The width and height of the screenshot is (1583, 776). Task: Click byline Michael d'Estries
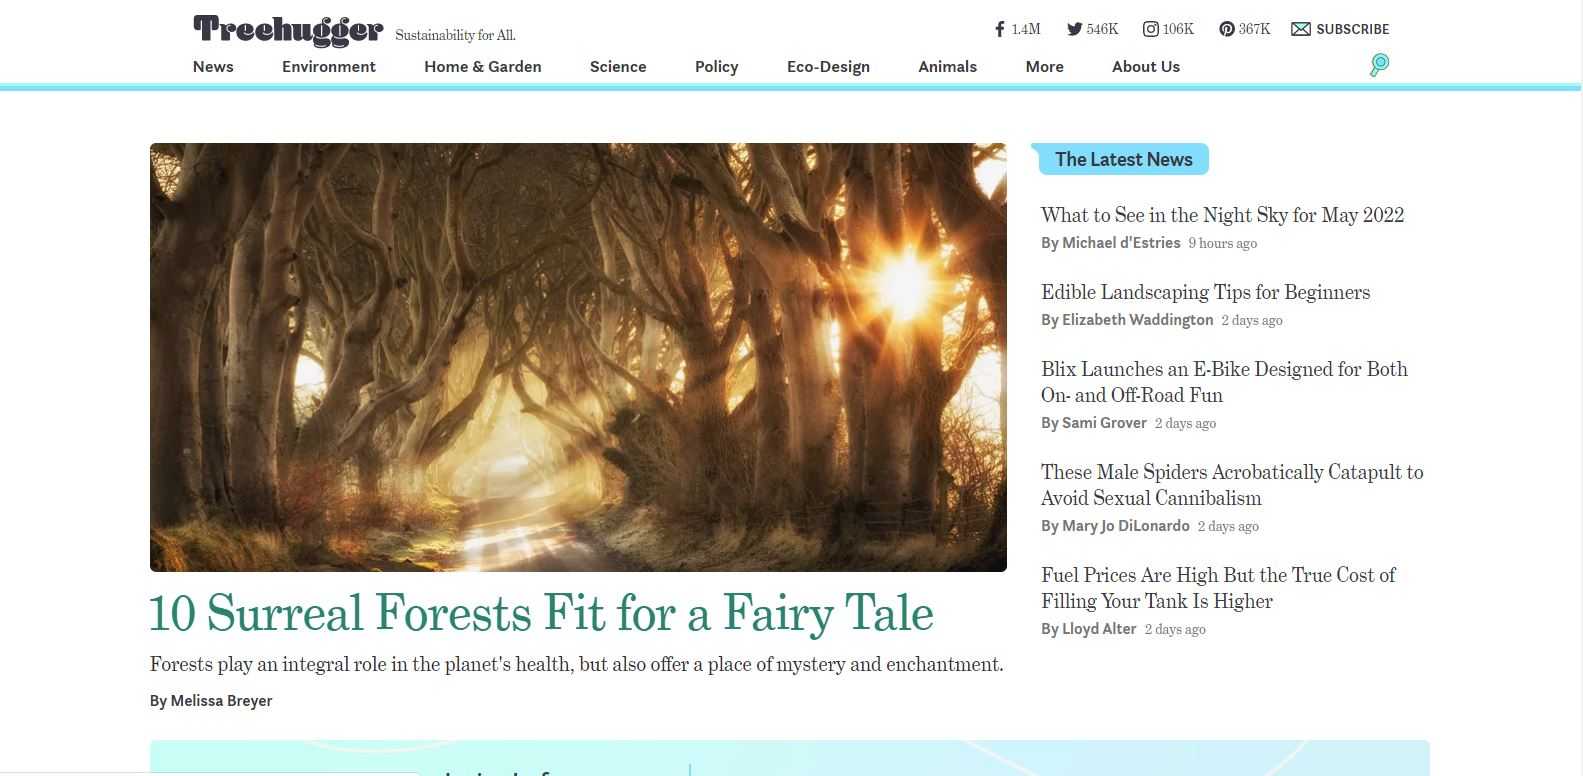coord(1121,243)
